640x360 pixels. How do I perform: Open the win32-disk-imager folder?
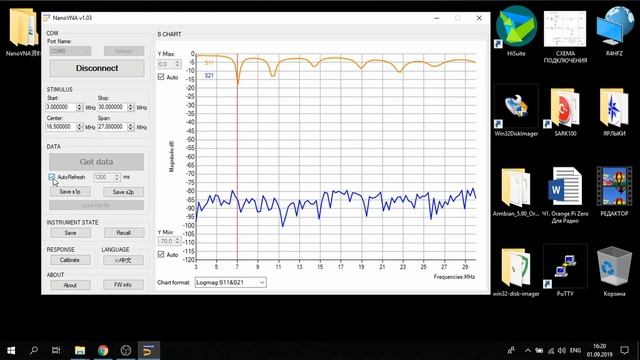pos(516,271)
